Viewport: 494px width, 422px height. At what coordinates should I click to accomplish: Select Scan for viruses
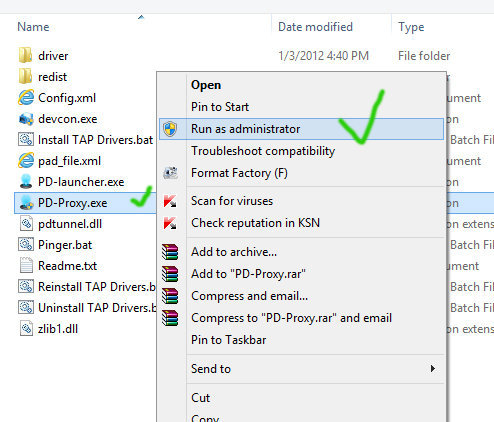(x=232, y=201)
